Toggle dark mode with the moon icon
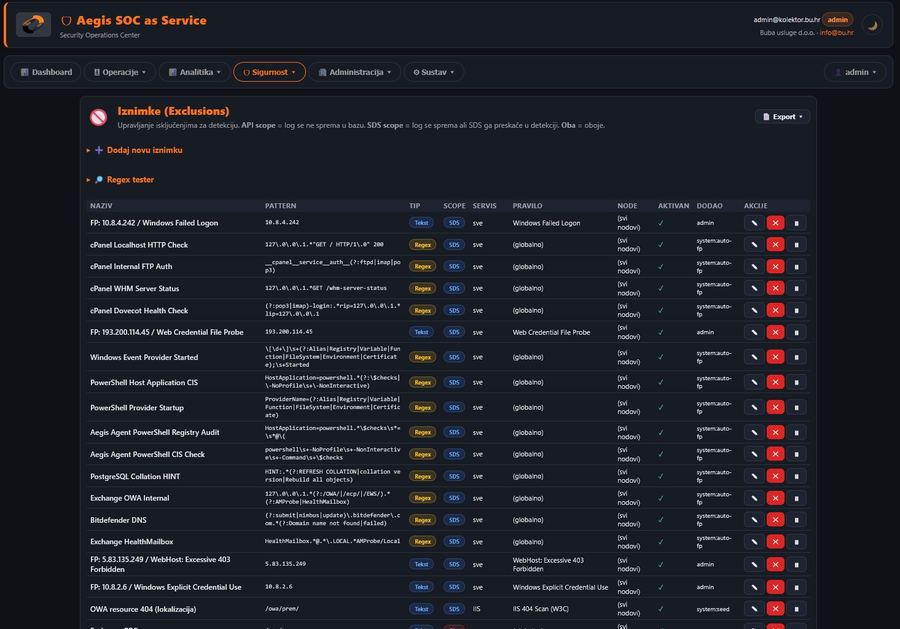 point(872,25)
